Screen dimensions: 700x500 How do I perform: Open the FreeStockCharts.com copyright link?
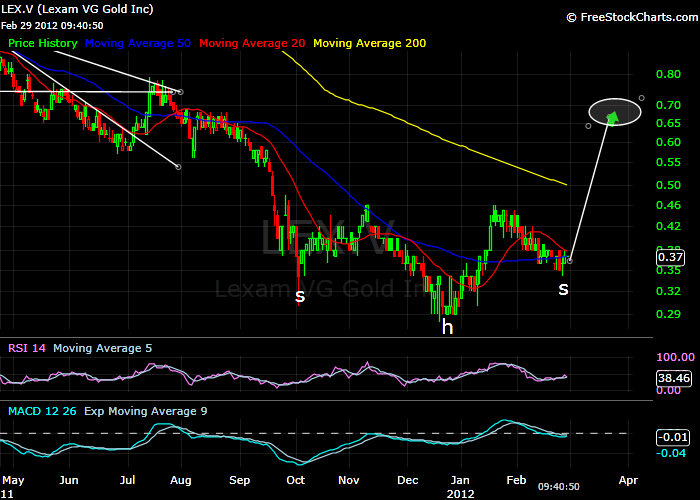(632, 17)
